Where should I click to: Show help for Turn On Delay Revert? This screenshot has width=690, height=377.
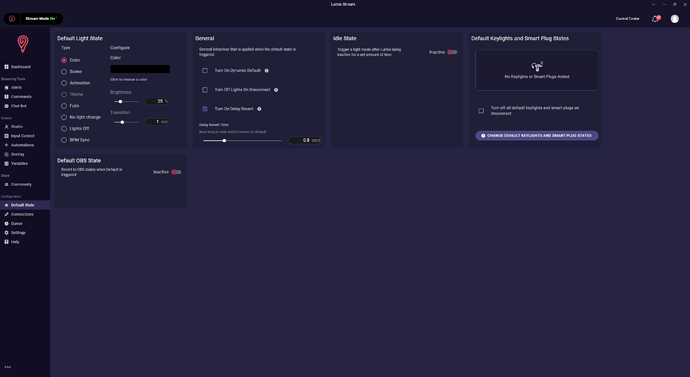point(259,109)
